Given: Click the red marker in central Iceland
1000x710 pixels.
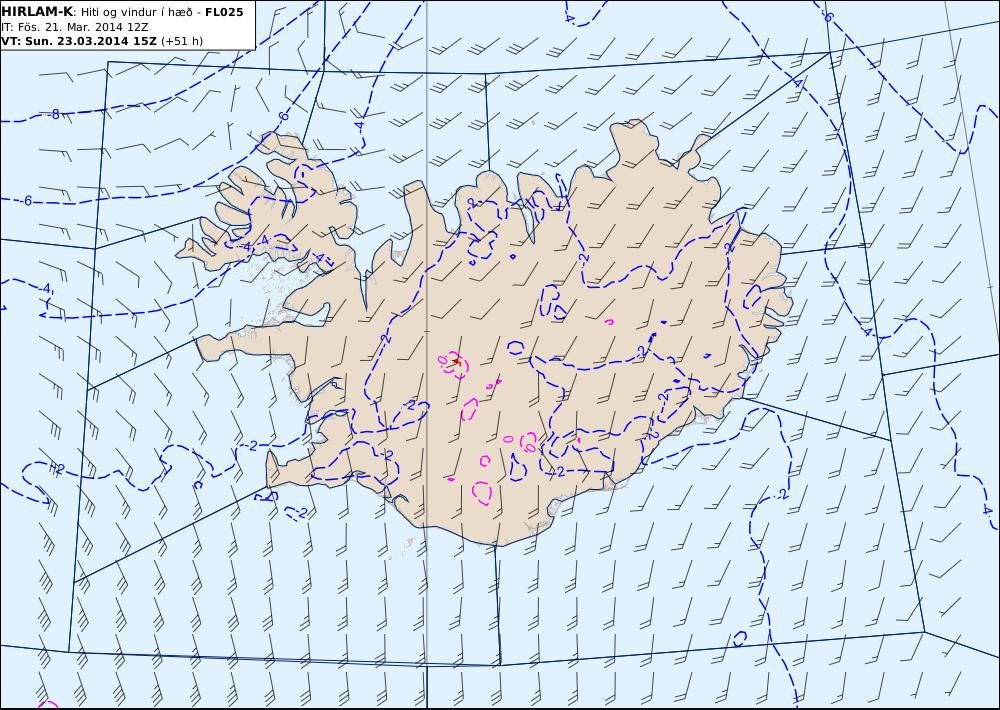Looking at the screenshot, I should tap(457, 362).
